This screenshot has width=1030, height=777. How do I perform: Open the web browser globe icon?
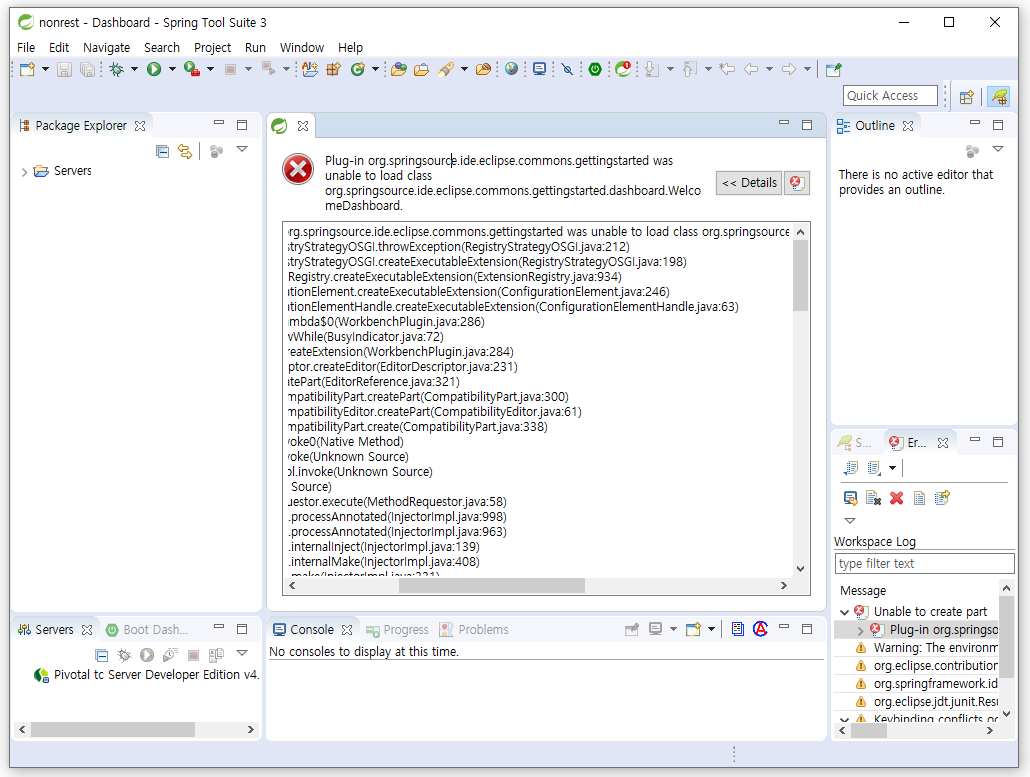[x=512, y=69]
